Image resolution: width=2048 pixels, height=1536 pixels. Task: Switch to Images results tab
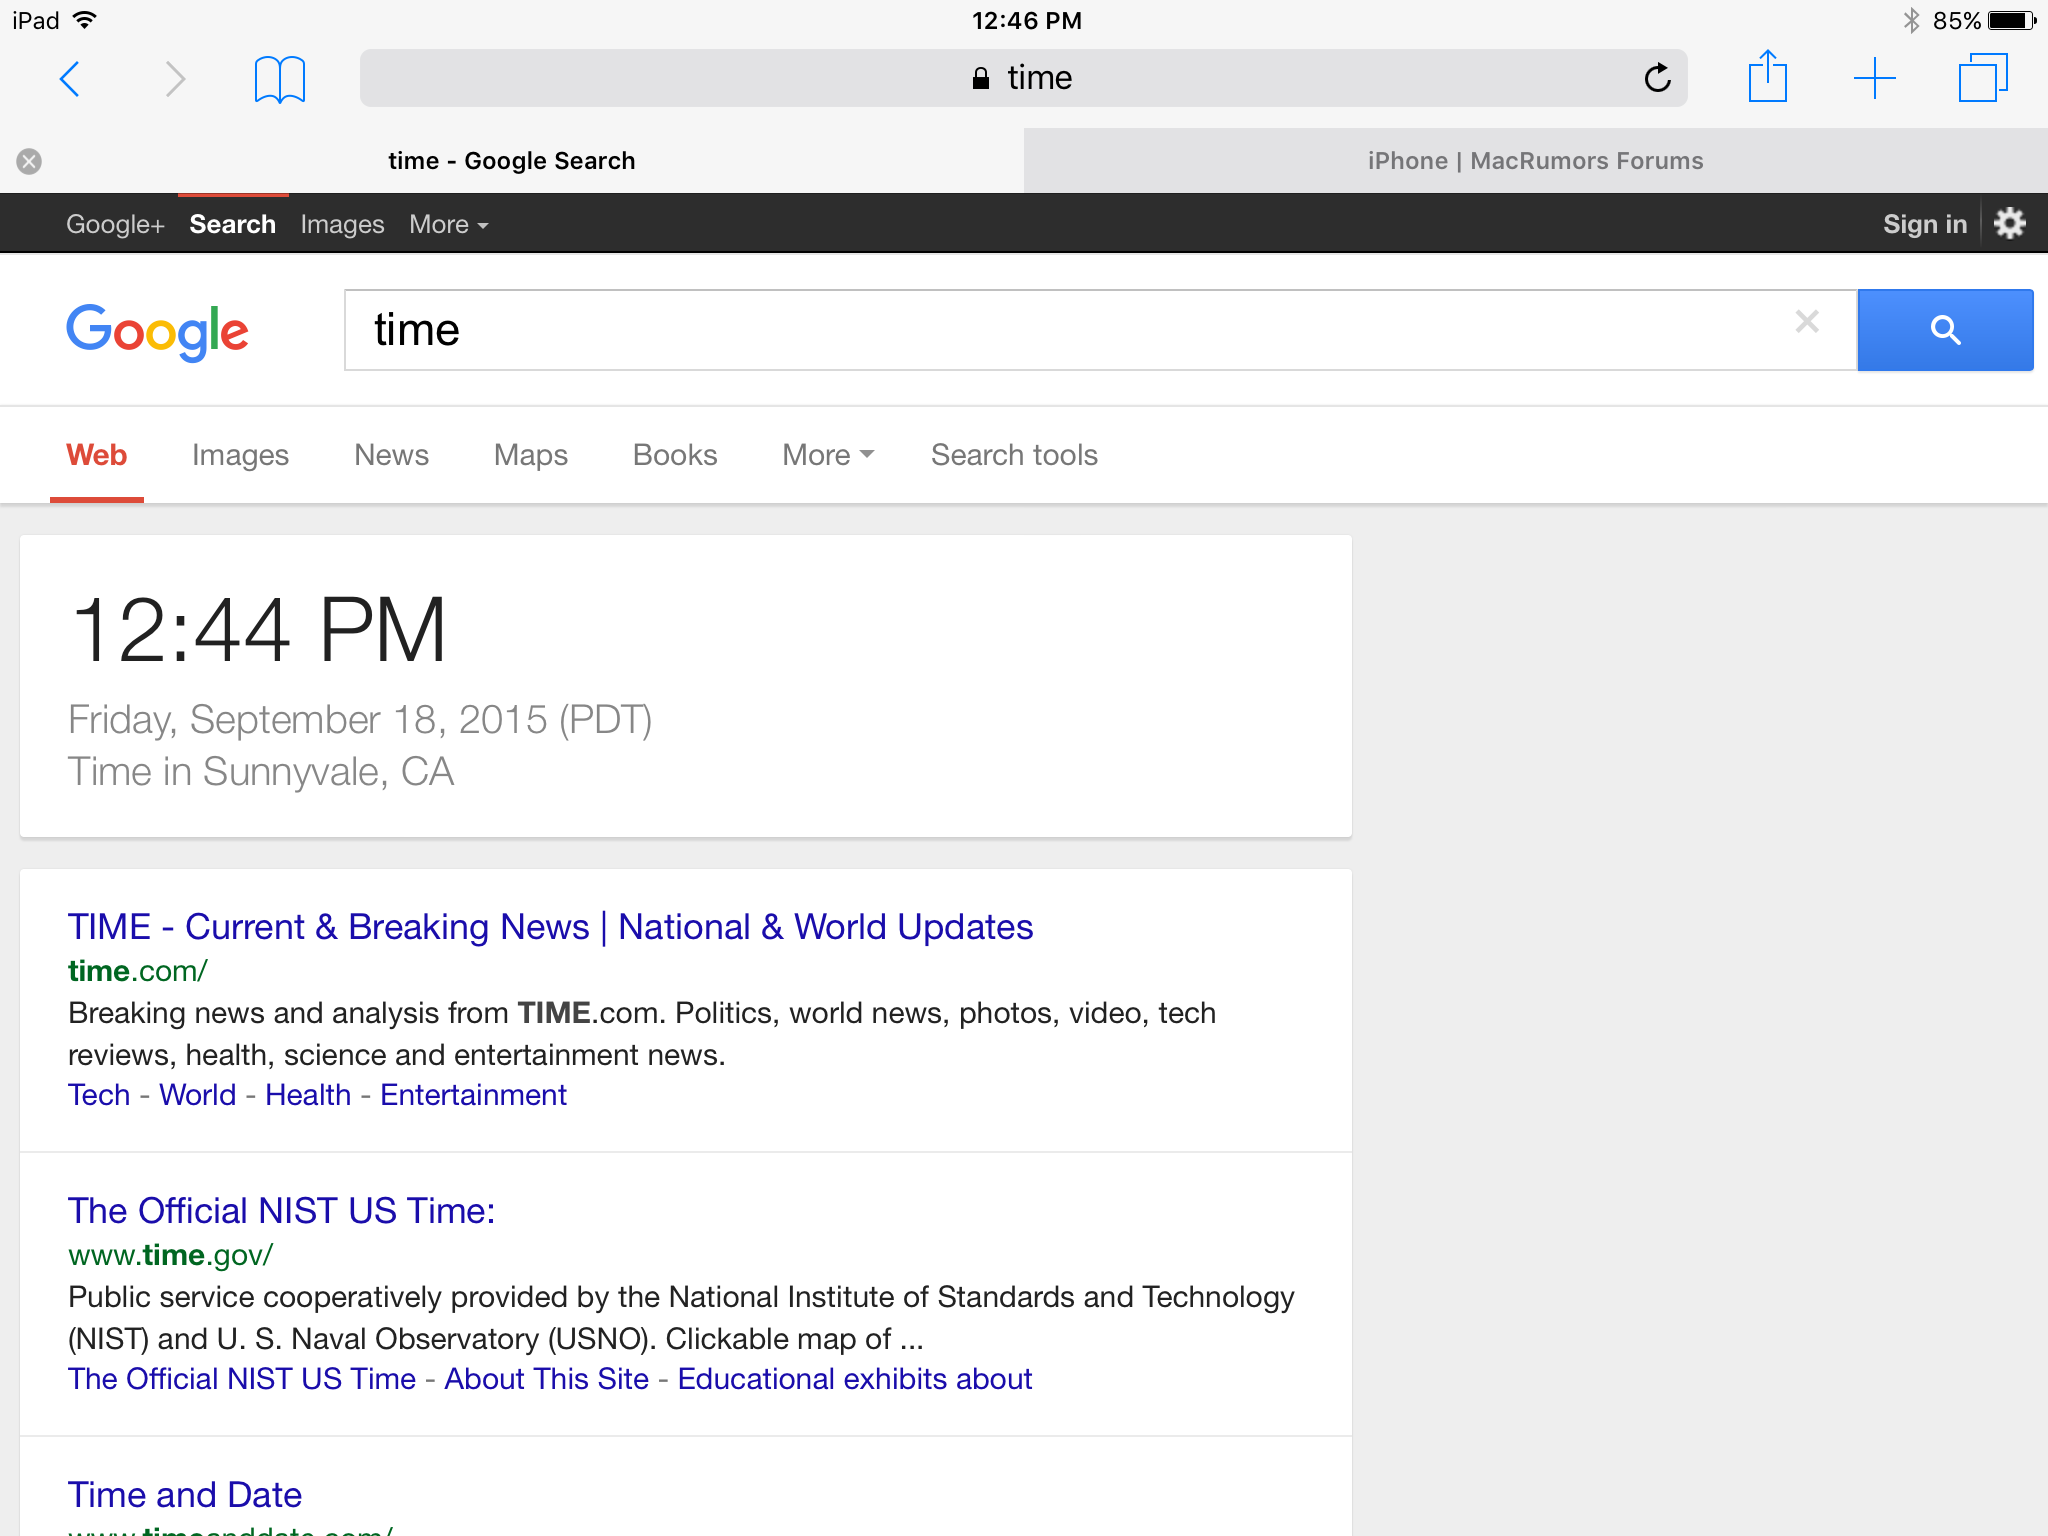[240, 455]
